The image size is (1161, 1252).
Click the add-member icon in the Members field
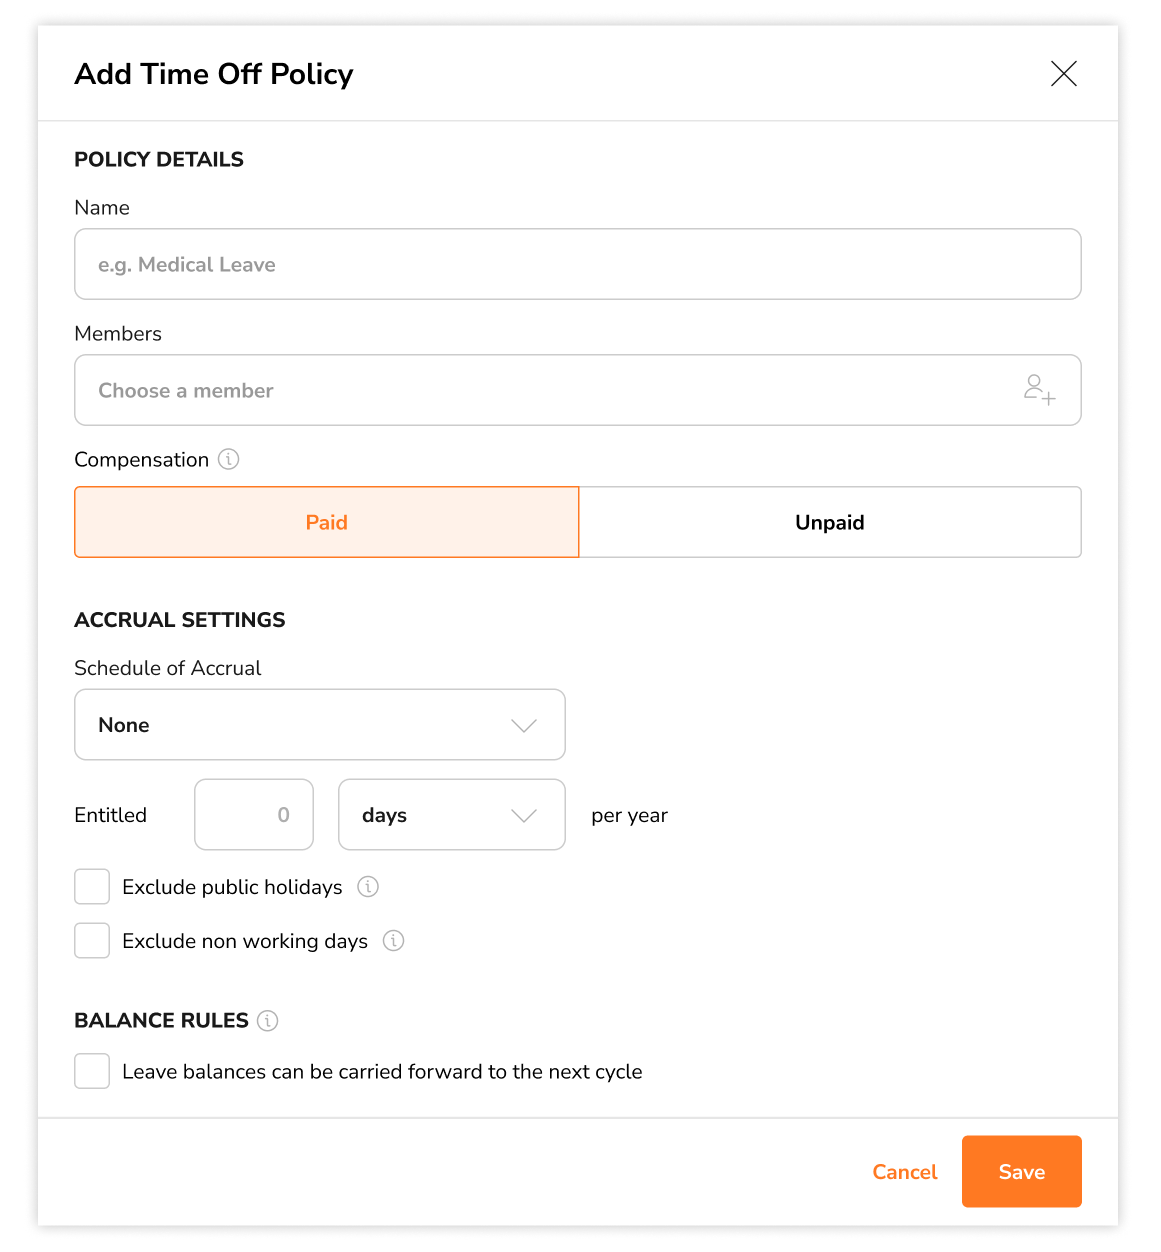[1040, 390]
